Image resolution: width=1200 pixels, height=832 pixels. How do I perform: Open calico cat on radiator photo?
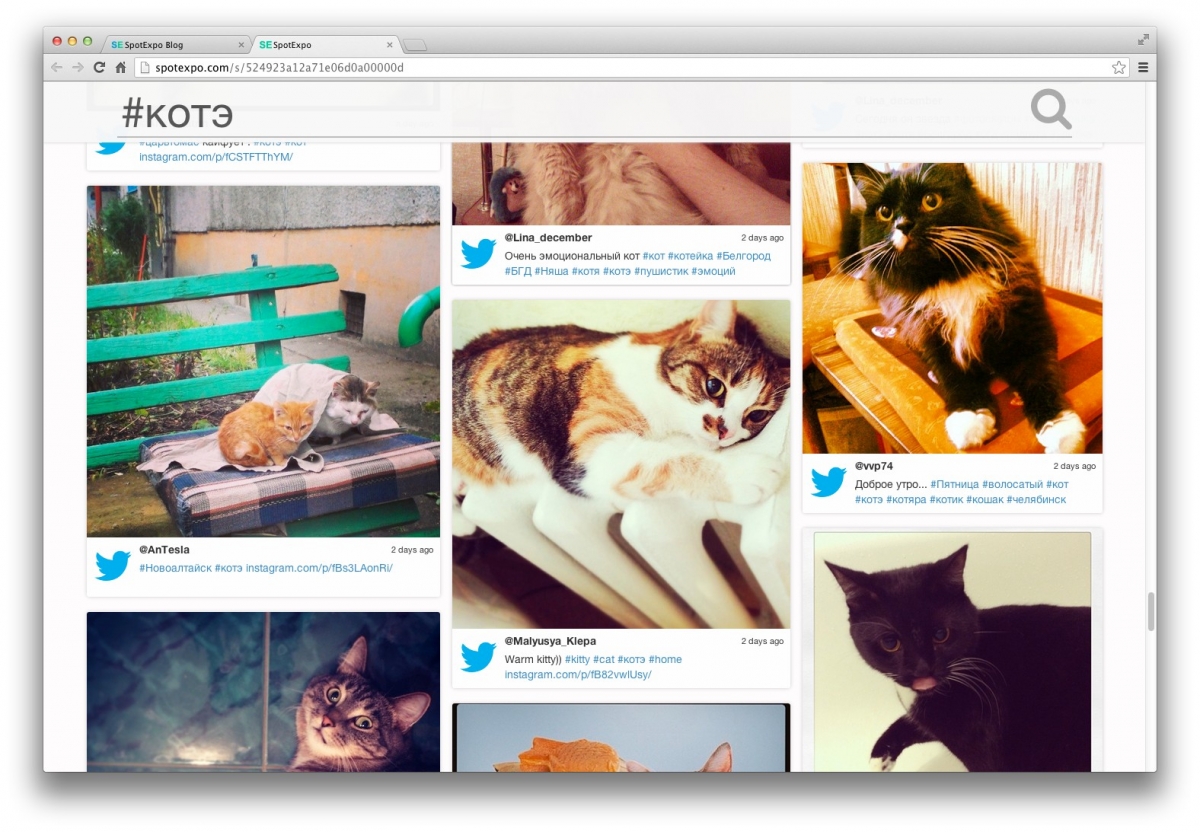point(621,464)
